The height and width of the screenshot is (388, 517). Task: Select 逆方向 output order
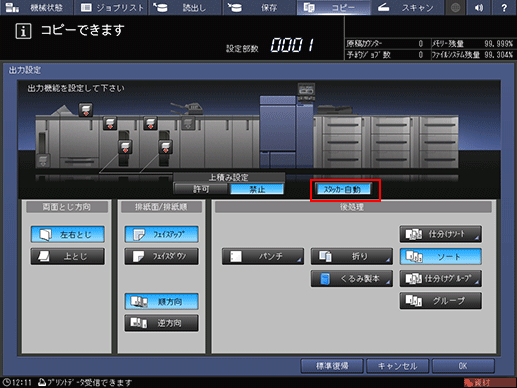pyautogui.click(x=162, y=323)
